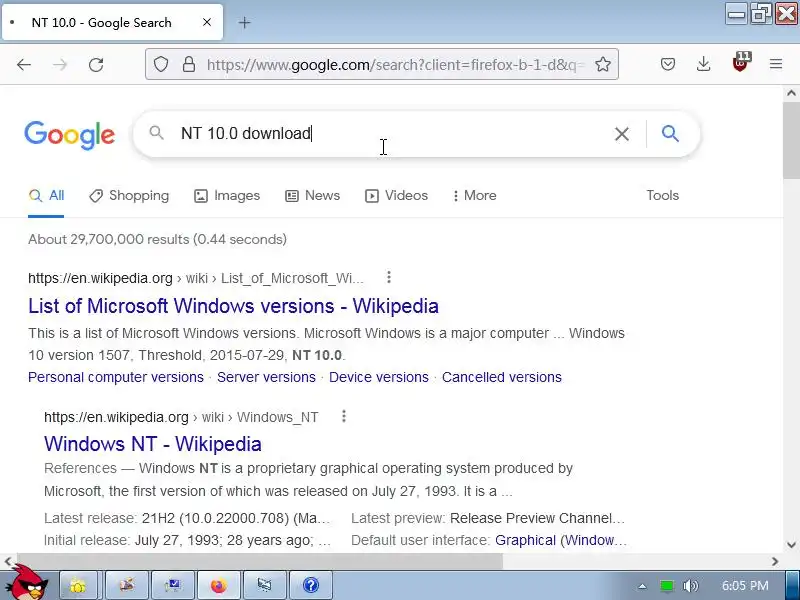Go back to the previous page
This screenshot has height=600, width=800.
(24, 64)
